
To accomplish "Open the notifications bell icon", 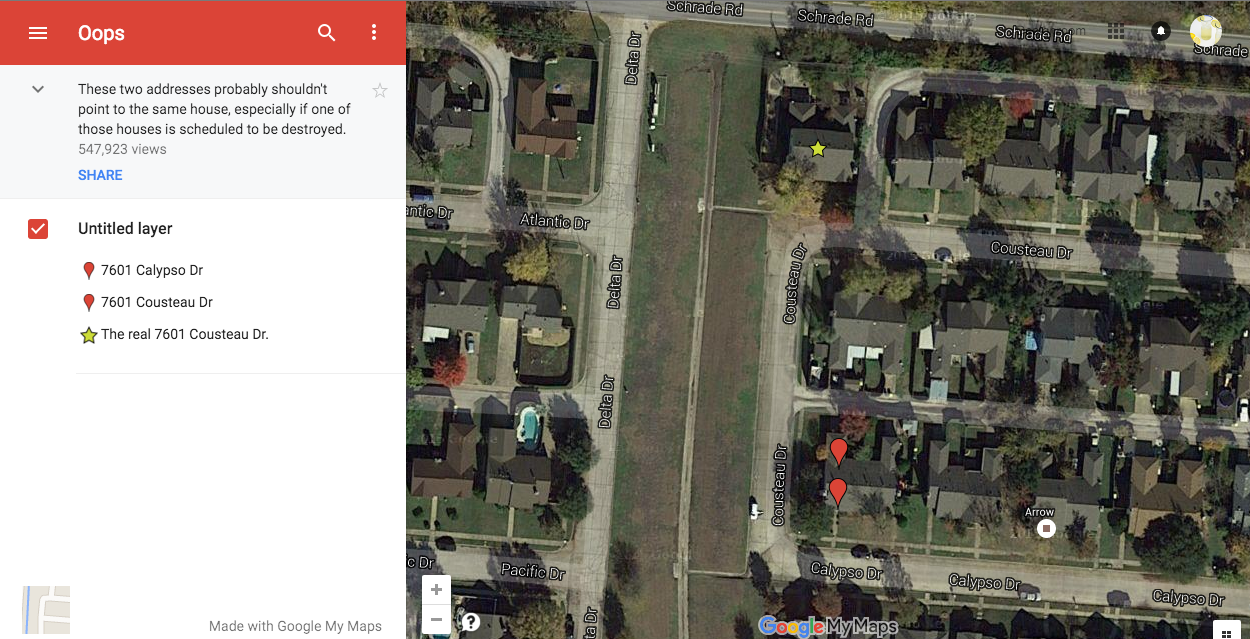I will [1161, 31].
